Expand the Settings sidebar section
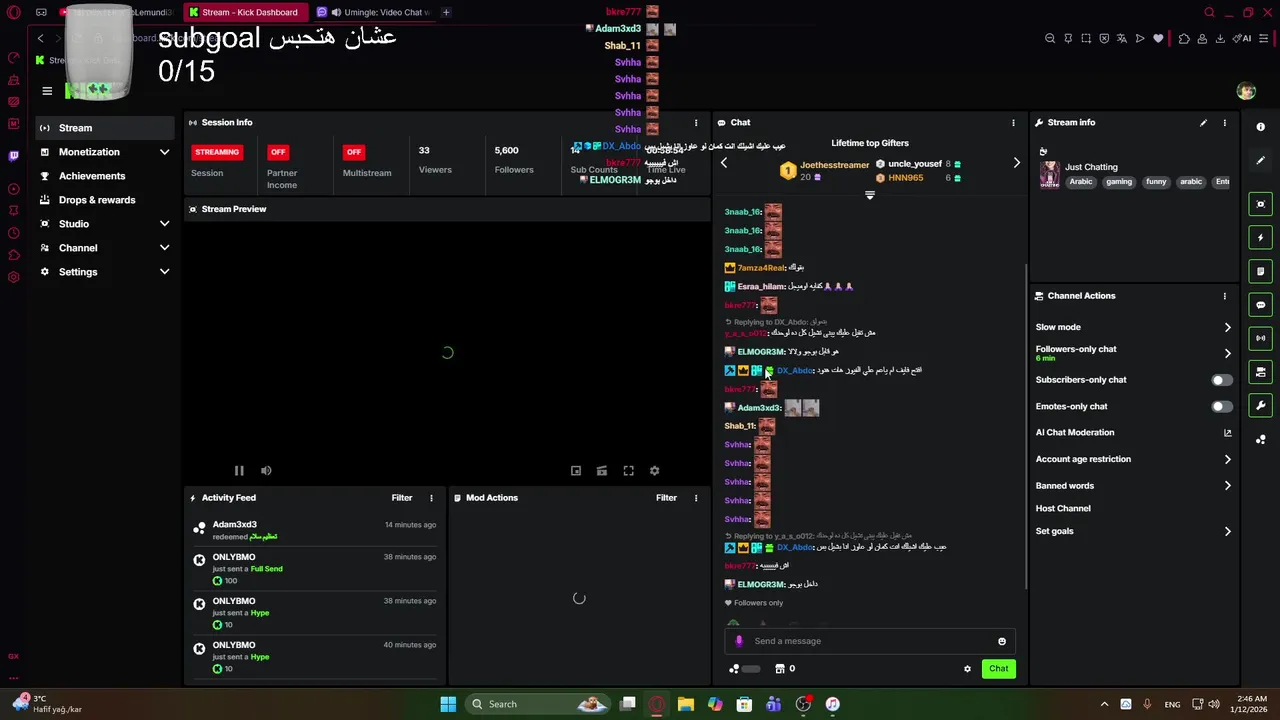The width and height of the screenshot is (1280, 720). click(x=164, y=272)
